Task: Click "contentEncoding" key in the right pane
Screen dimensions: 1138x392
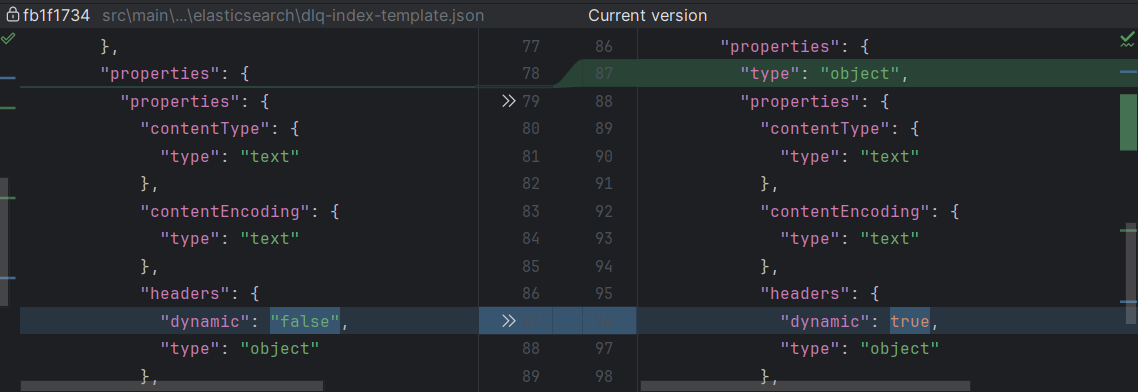Action: (x=845, y=211)
